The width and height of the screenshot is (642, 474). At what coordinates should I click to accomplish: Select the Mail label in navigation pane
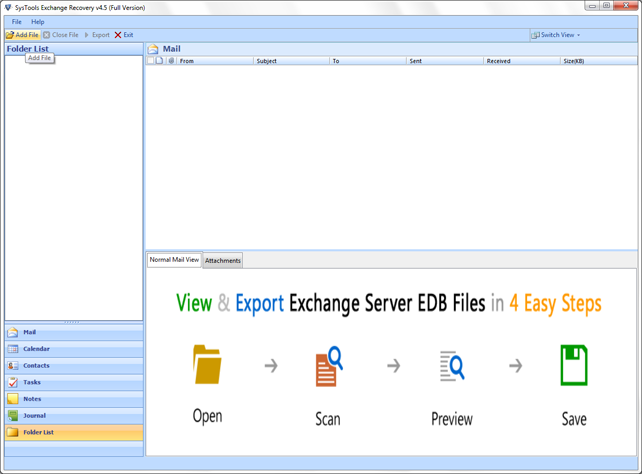(x=29, y=332)
